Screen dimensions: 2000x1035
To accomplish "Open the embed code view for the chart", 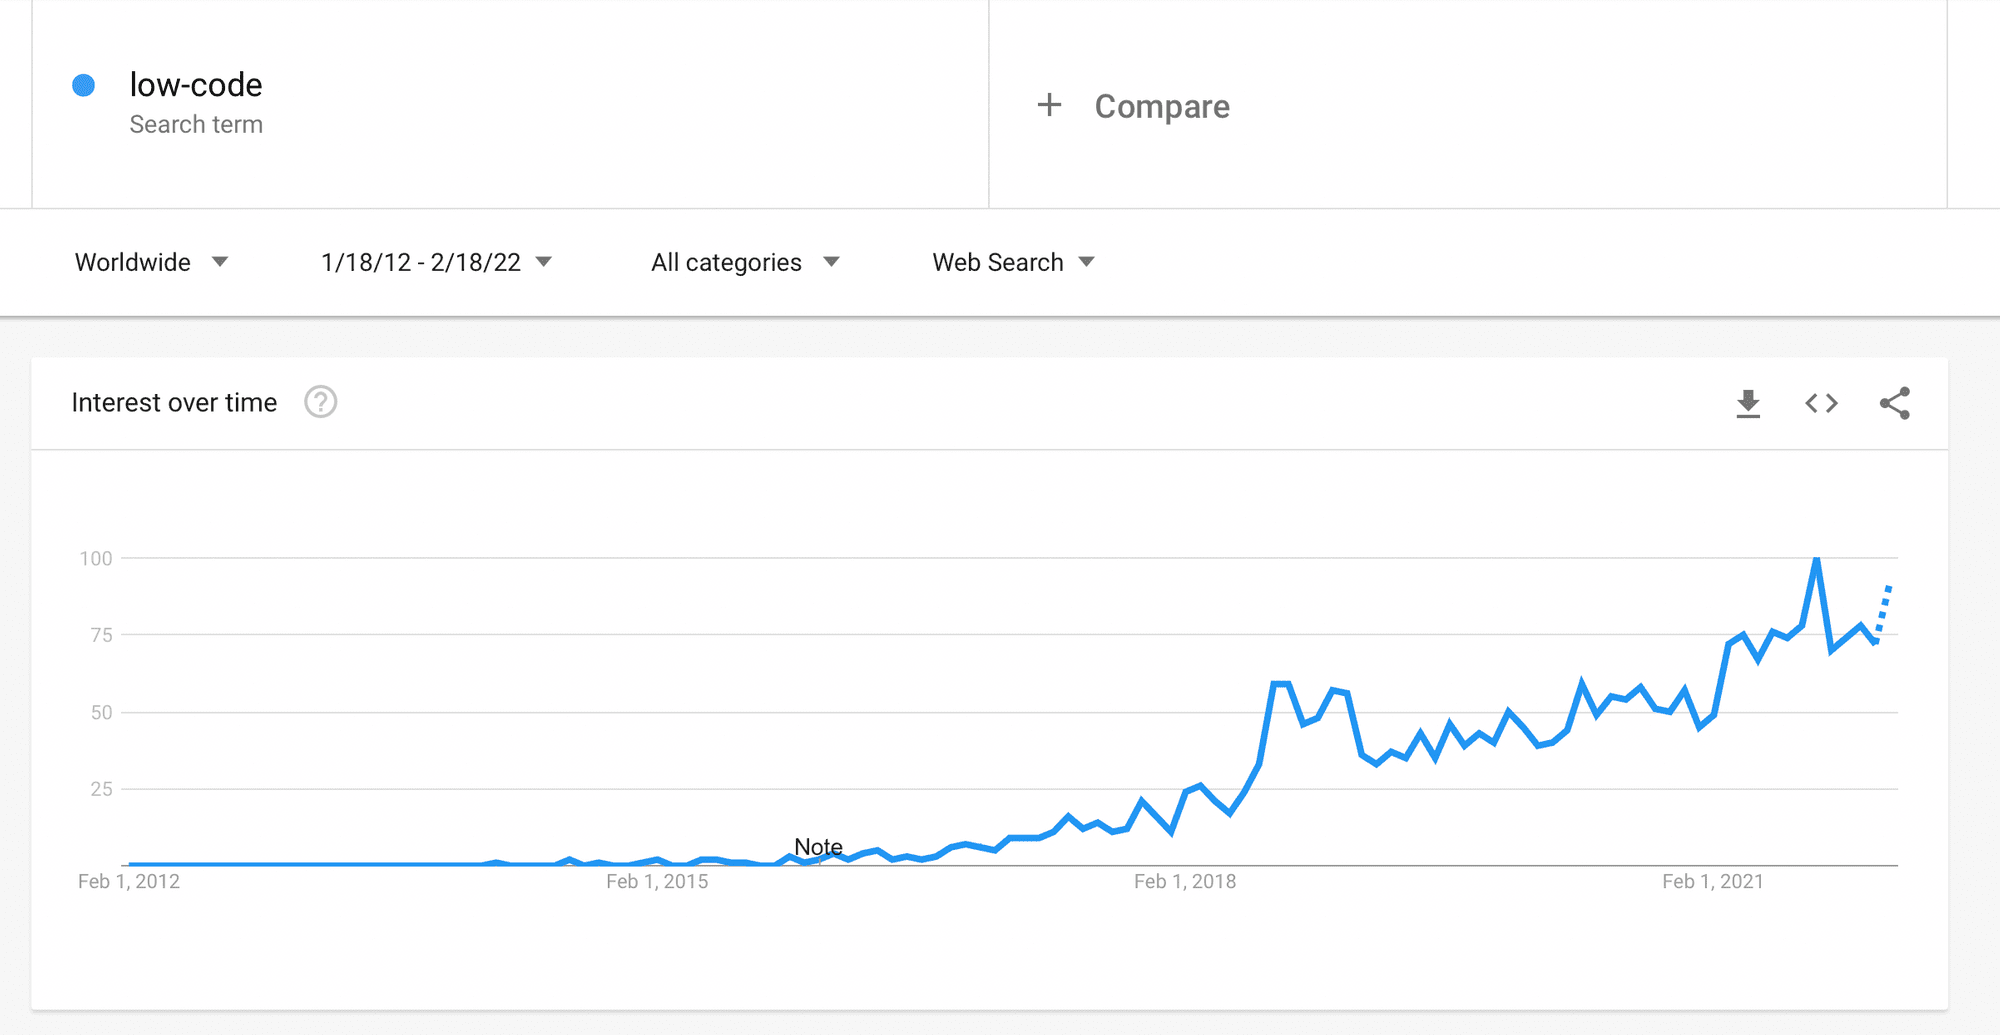I will click(1821, 403).
